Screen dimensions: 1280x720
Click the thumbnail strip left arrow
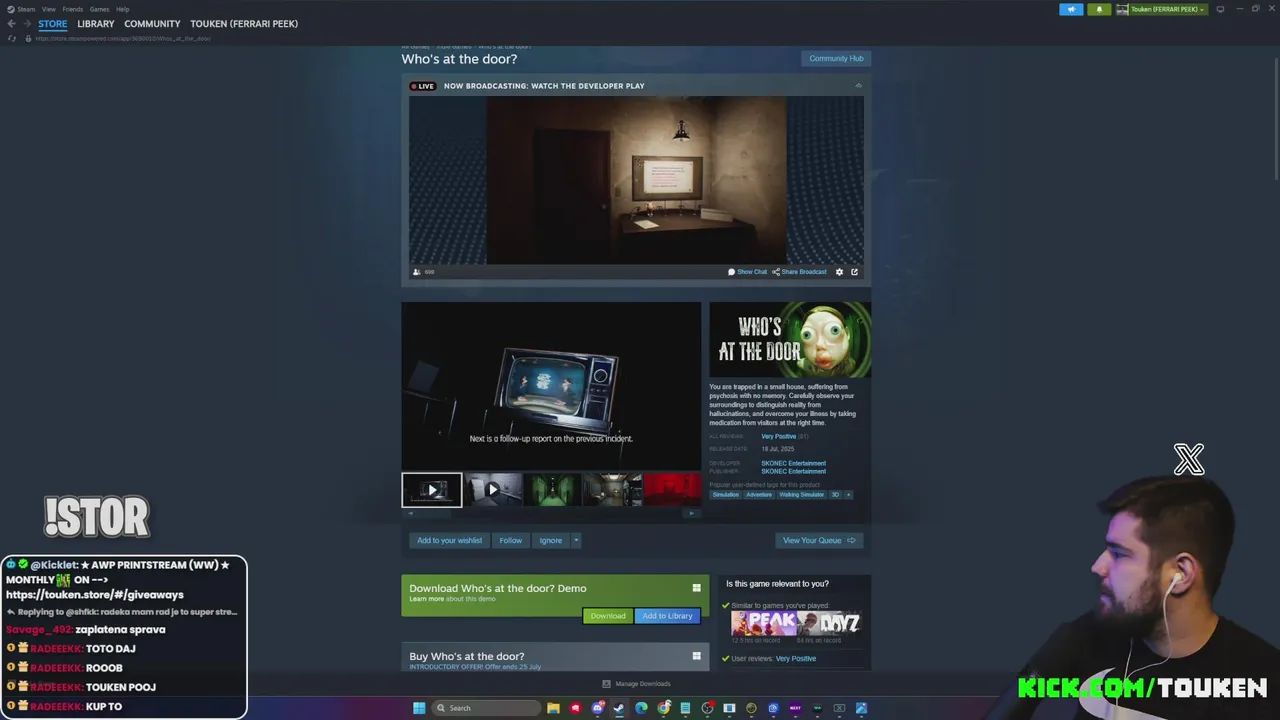(410, 513)
